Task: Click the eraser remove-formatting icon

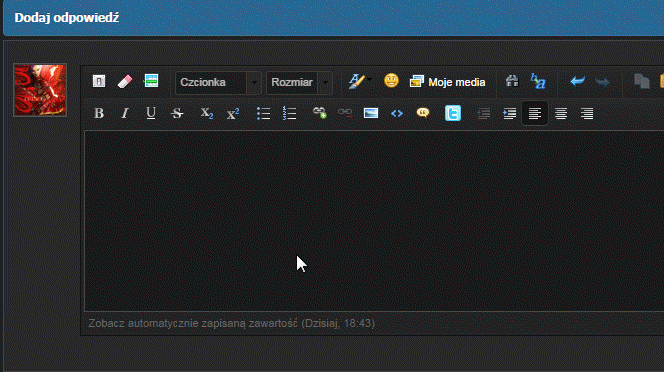Action: (x=125, y=81)
